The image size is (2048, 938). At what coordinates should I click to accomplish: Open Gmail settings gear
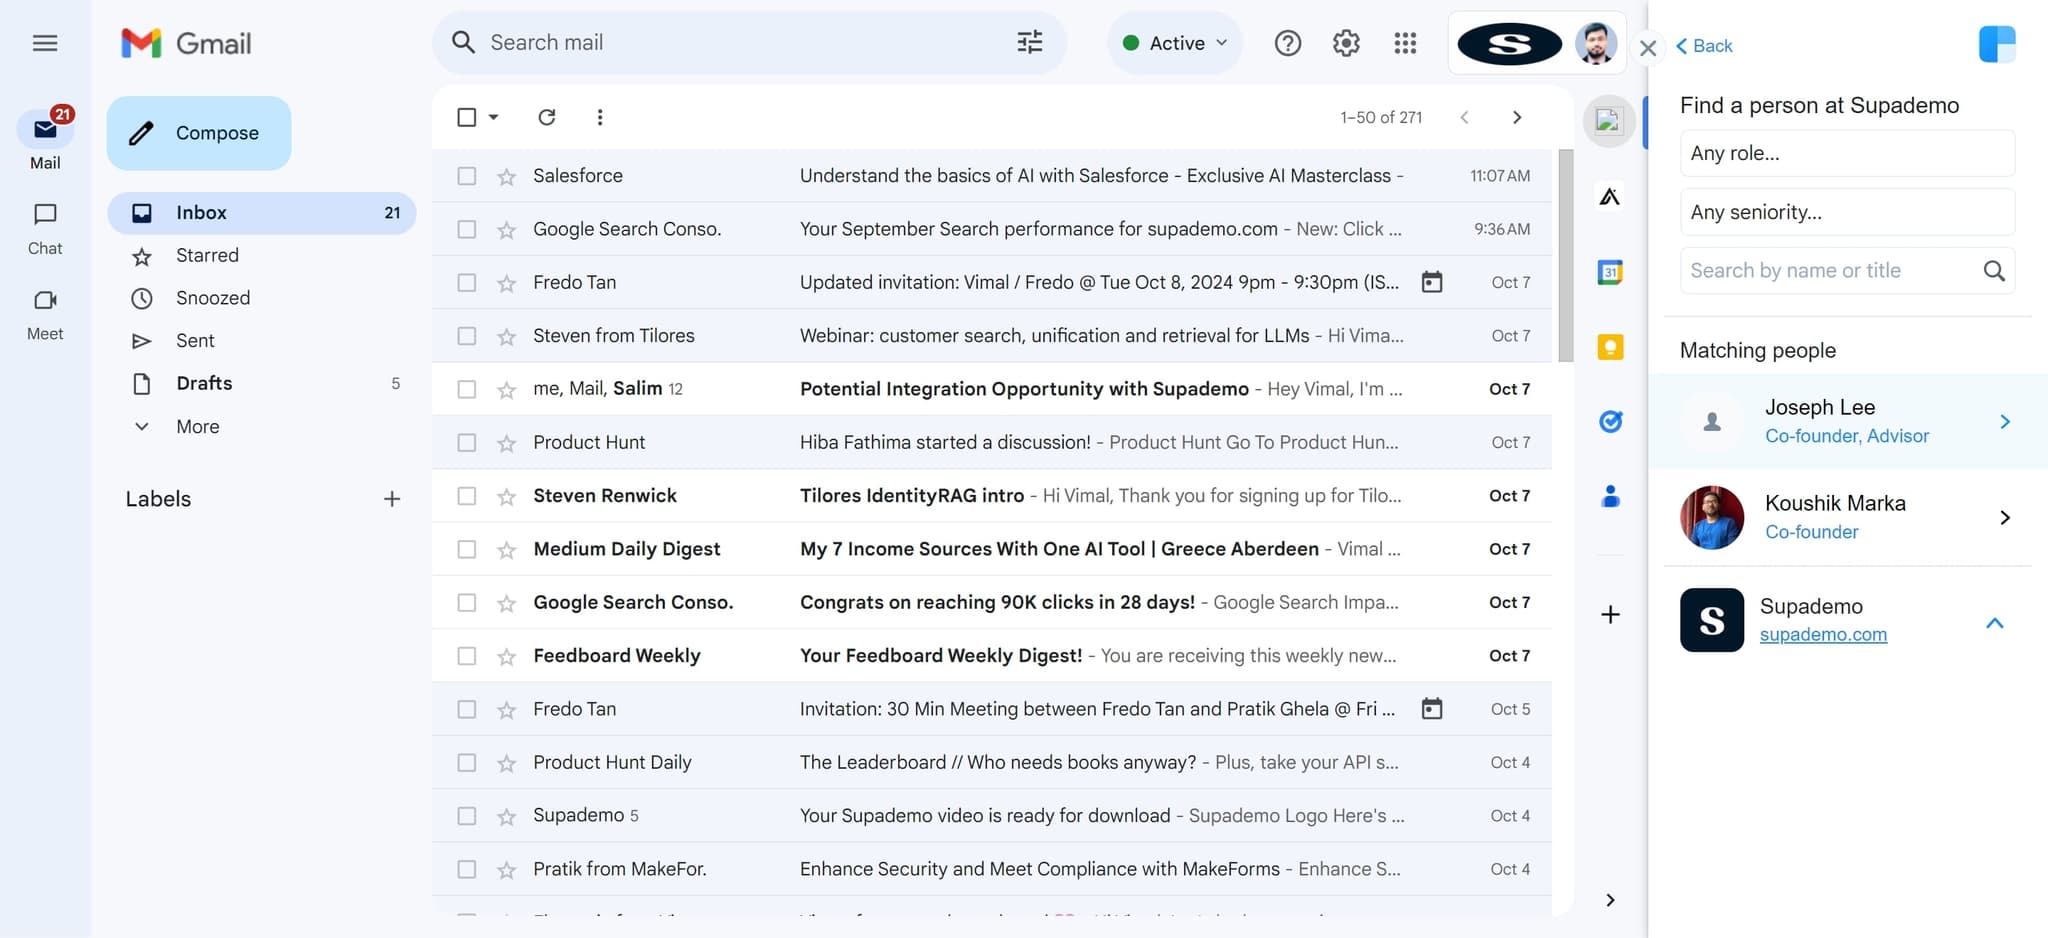[1345, 43]
